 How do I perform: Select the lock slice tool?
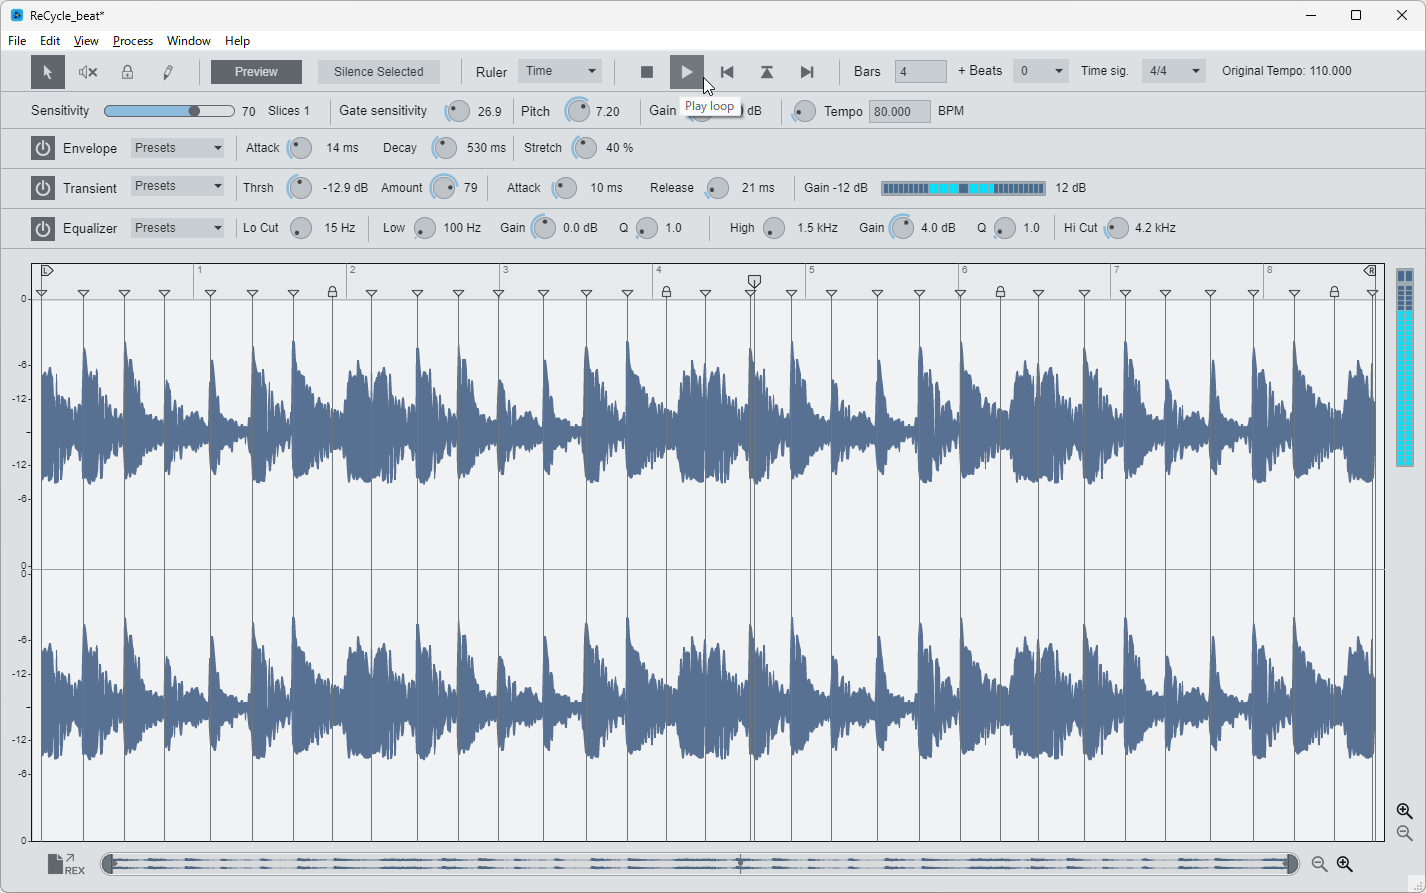coord(127,72)
